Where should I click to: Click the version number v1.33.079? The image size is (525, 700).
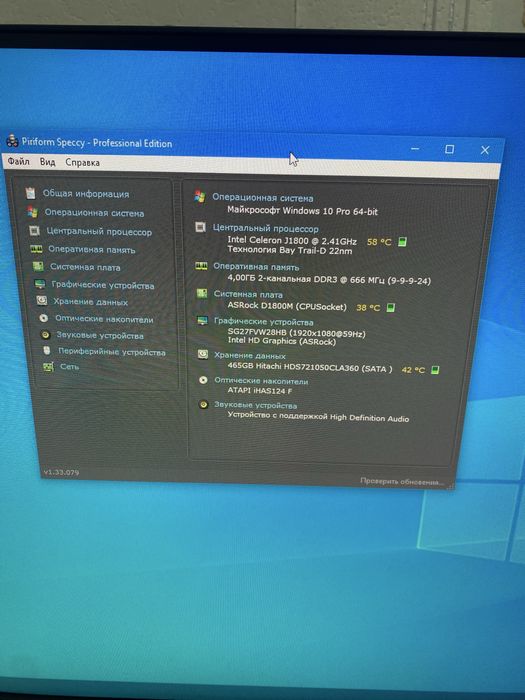[x=61, y=472]
